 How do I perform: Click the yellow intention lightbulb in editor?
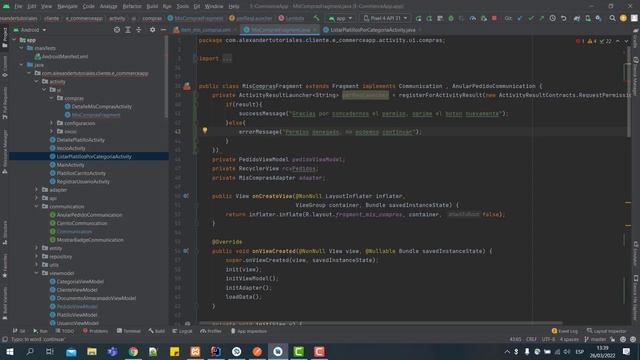point(205,131)
